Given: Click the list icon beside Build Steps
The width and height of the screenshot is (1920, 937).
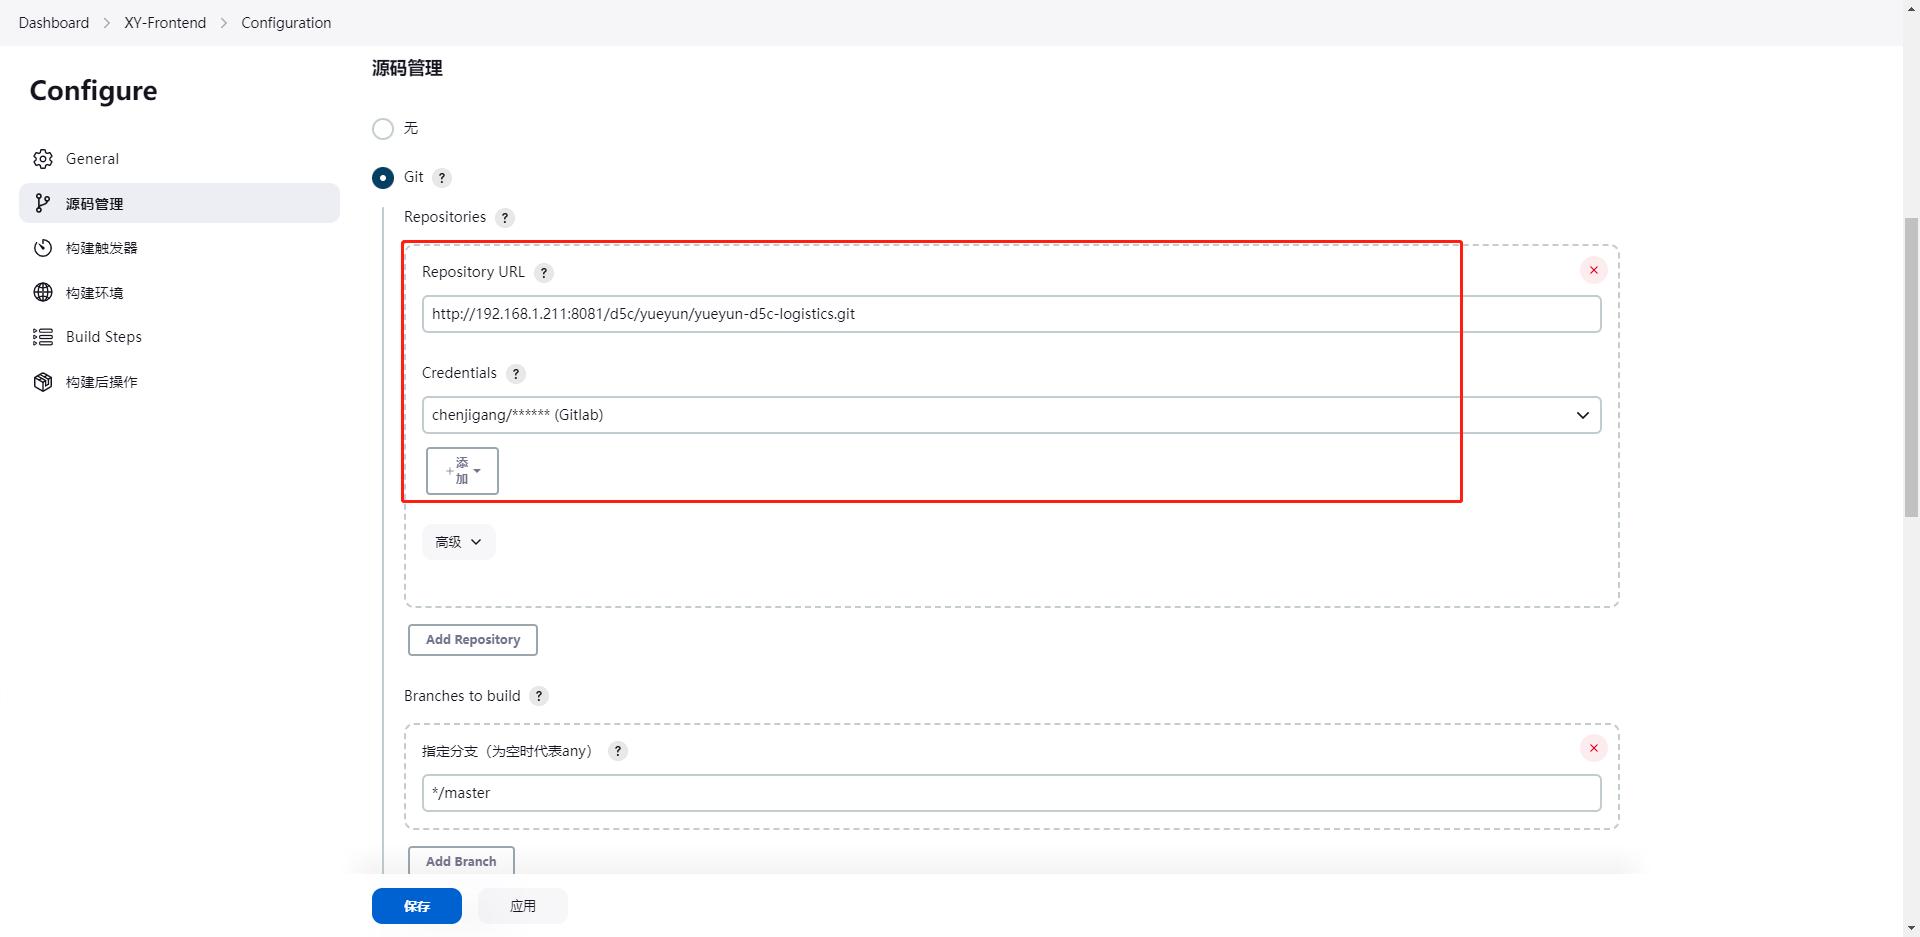Looking at the screenshot, I should click(42, 337).
